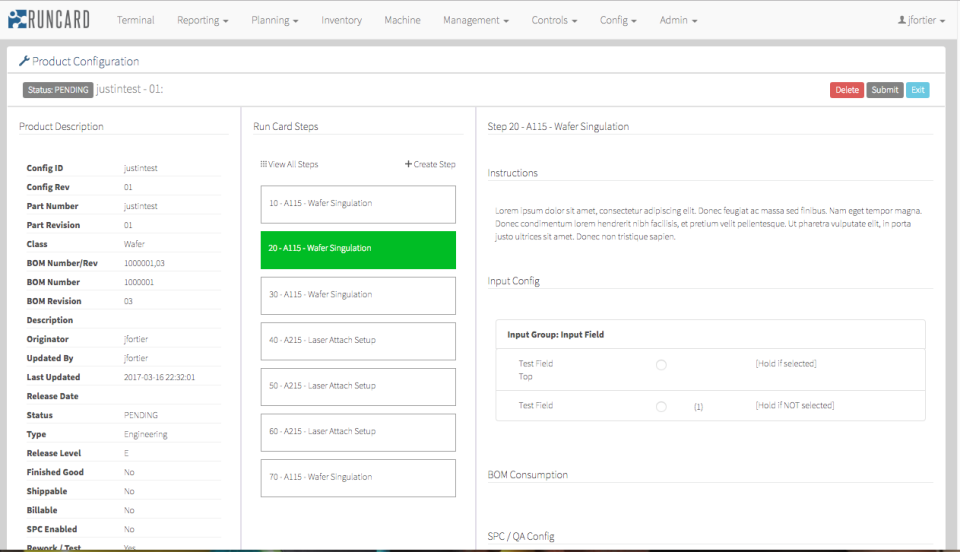Open the Inventory page
The width and height of the screenshot is (960, 552).
(x=341, y=20)
